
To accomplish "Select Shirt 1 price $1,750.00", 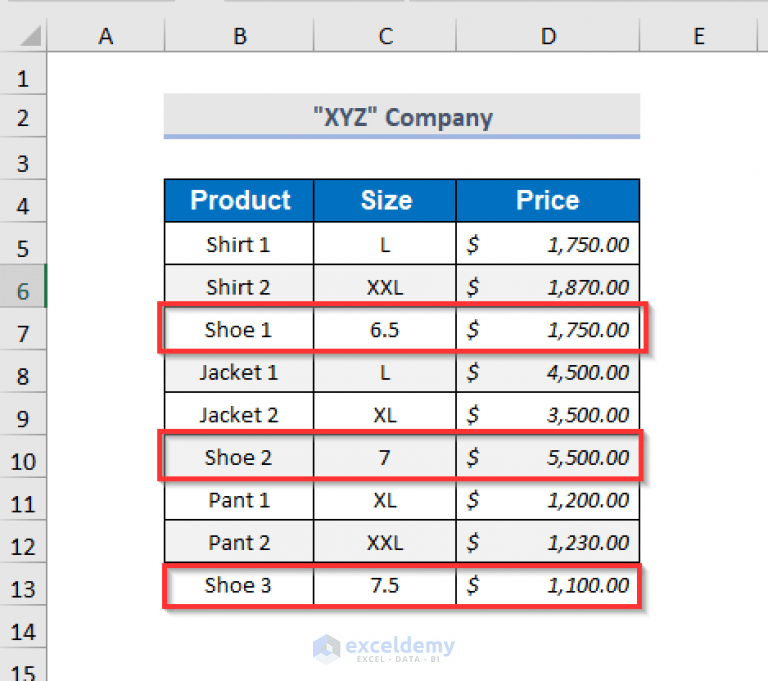I will 548,243.
